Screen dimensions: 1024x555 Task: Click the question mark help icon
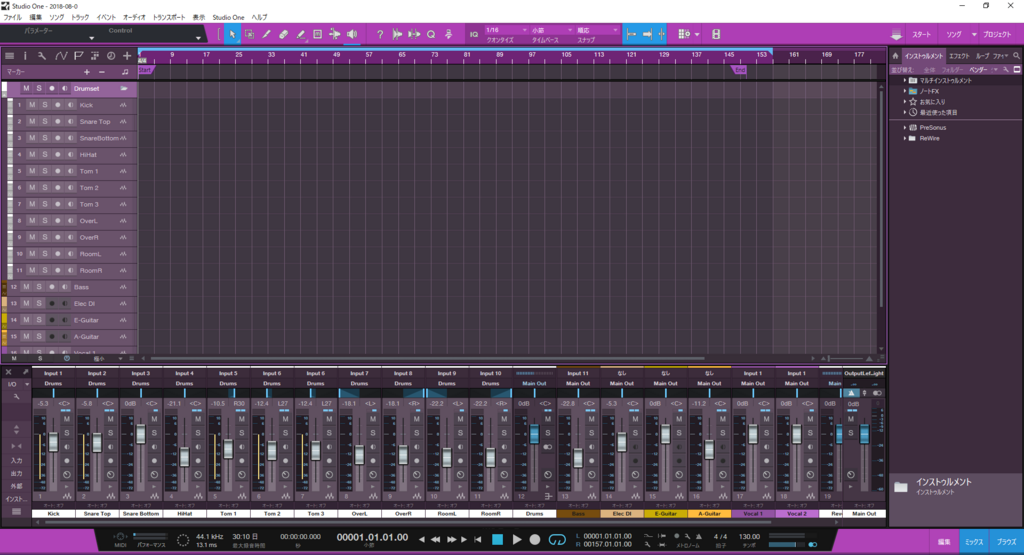coord(379,34)
